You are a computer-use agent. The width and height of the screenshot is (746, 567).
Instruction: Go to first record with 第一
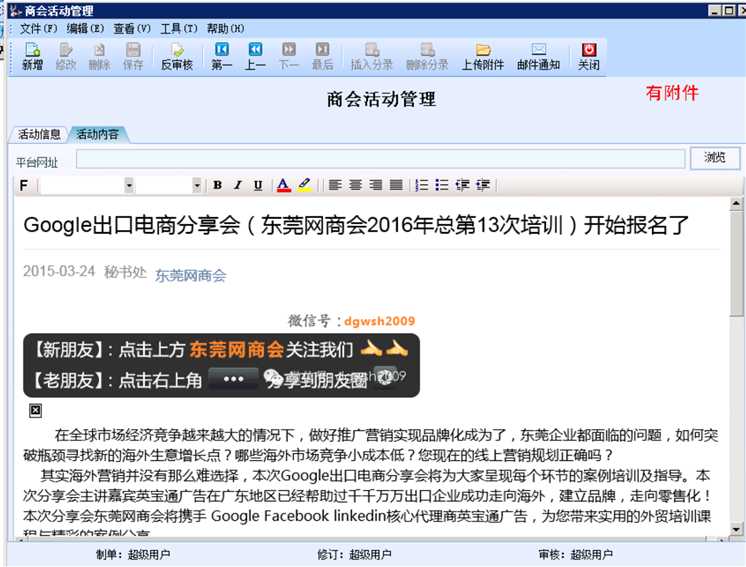pos(222,56)
